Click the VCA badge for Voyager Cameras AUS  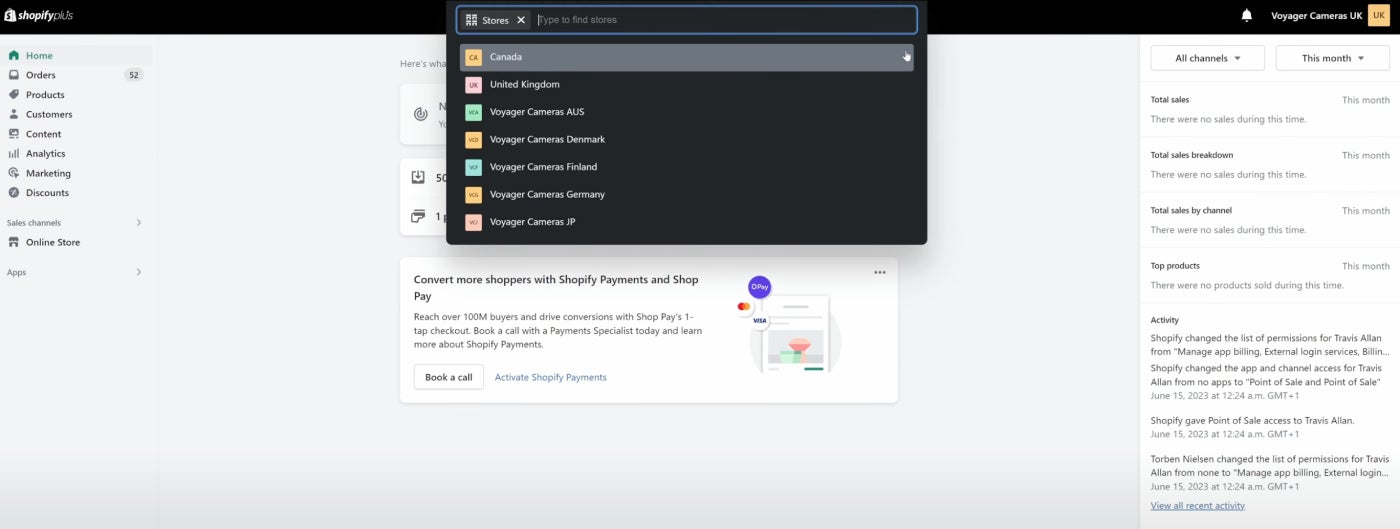coord(473,112)
